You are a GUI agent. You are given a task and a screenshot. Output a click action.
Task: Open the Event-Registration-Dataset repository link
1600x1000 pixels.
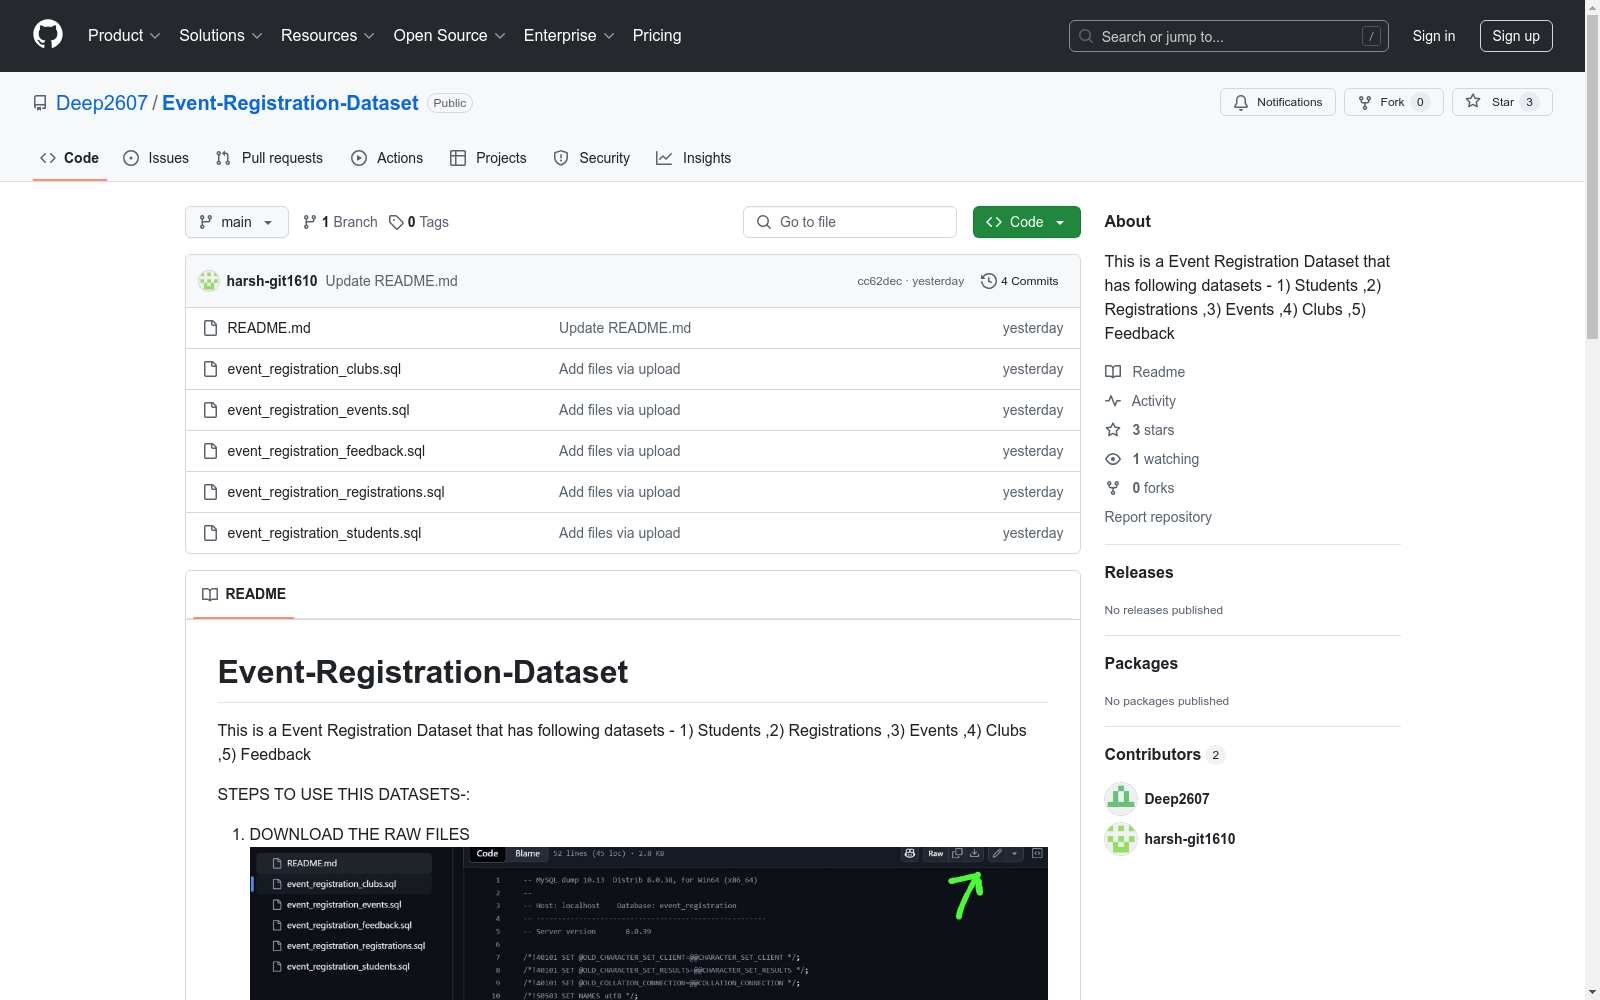(x=290, y=103)
